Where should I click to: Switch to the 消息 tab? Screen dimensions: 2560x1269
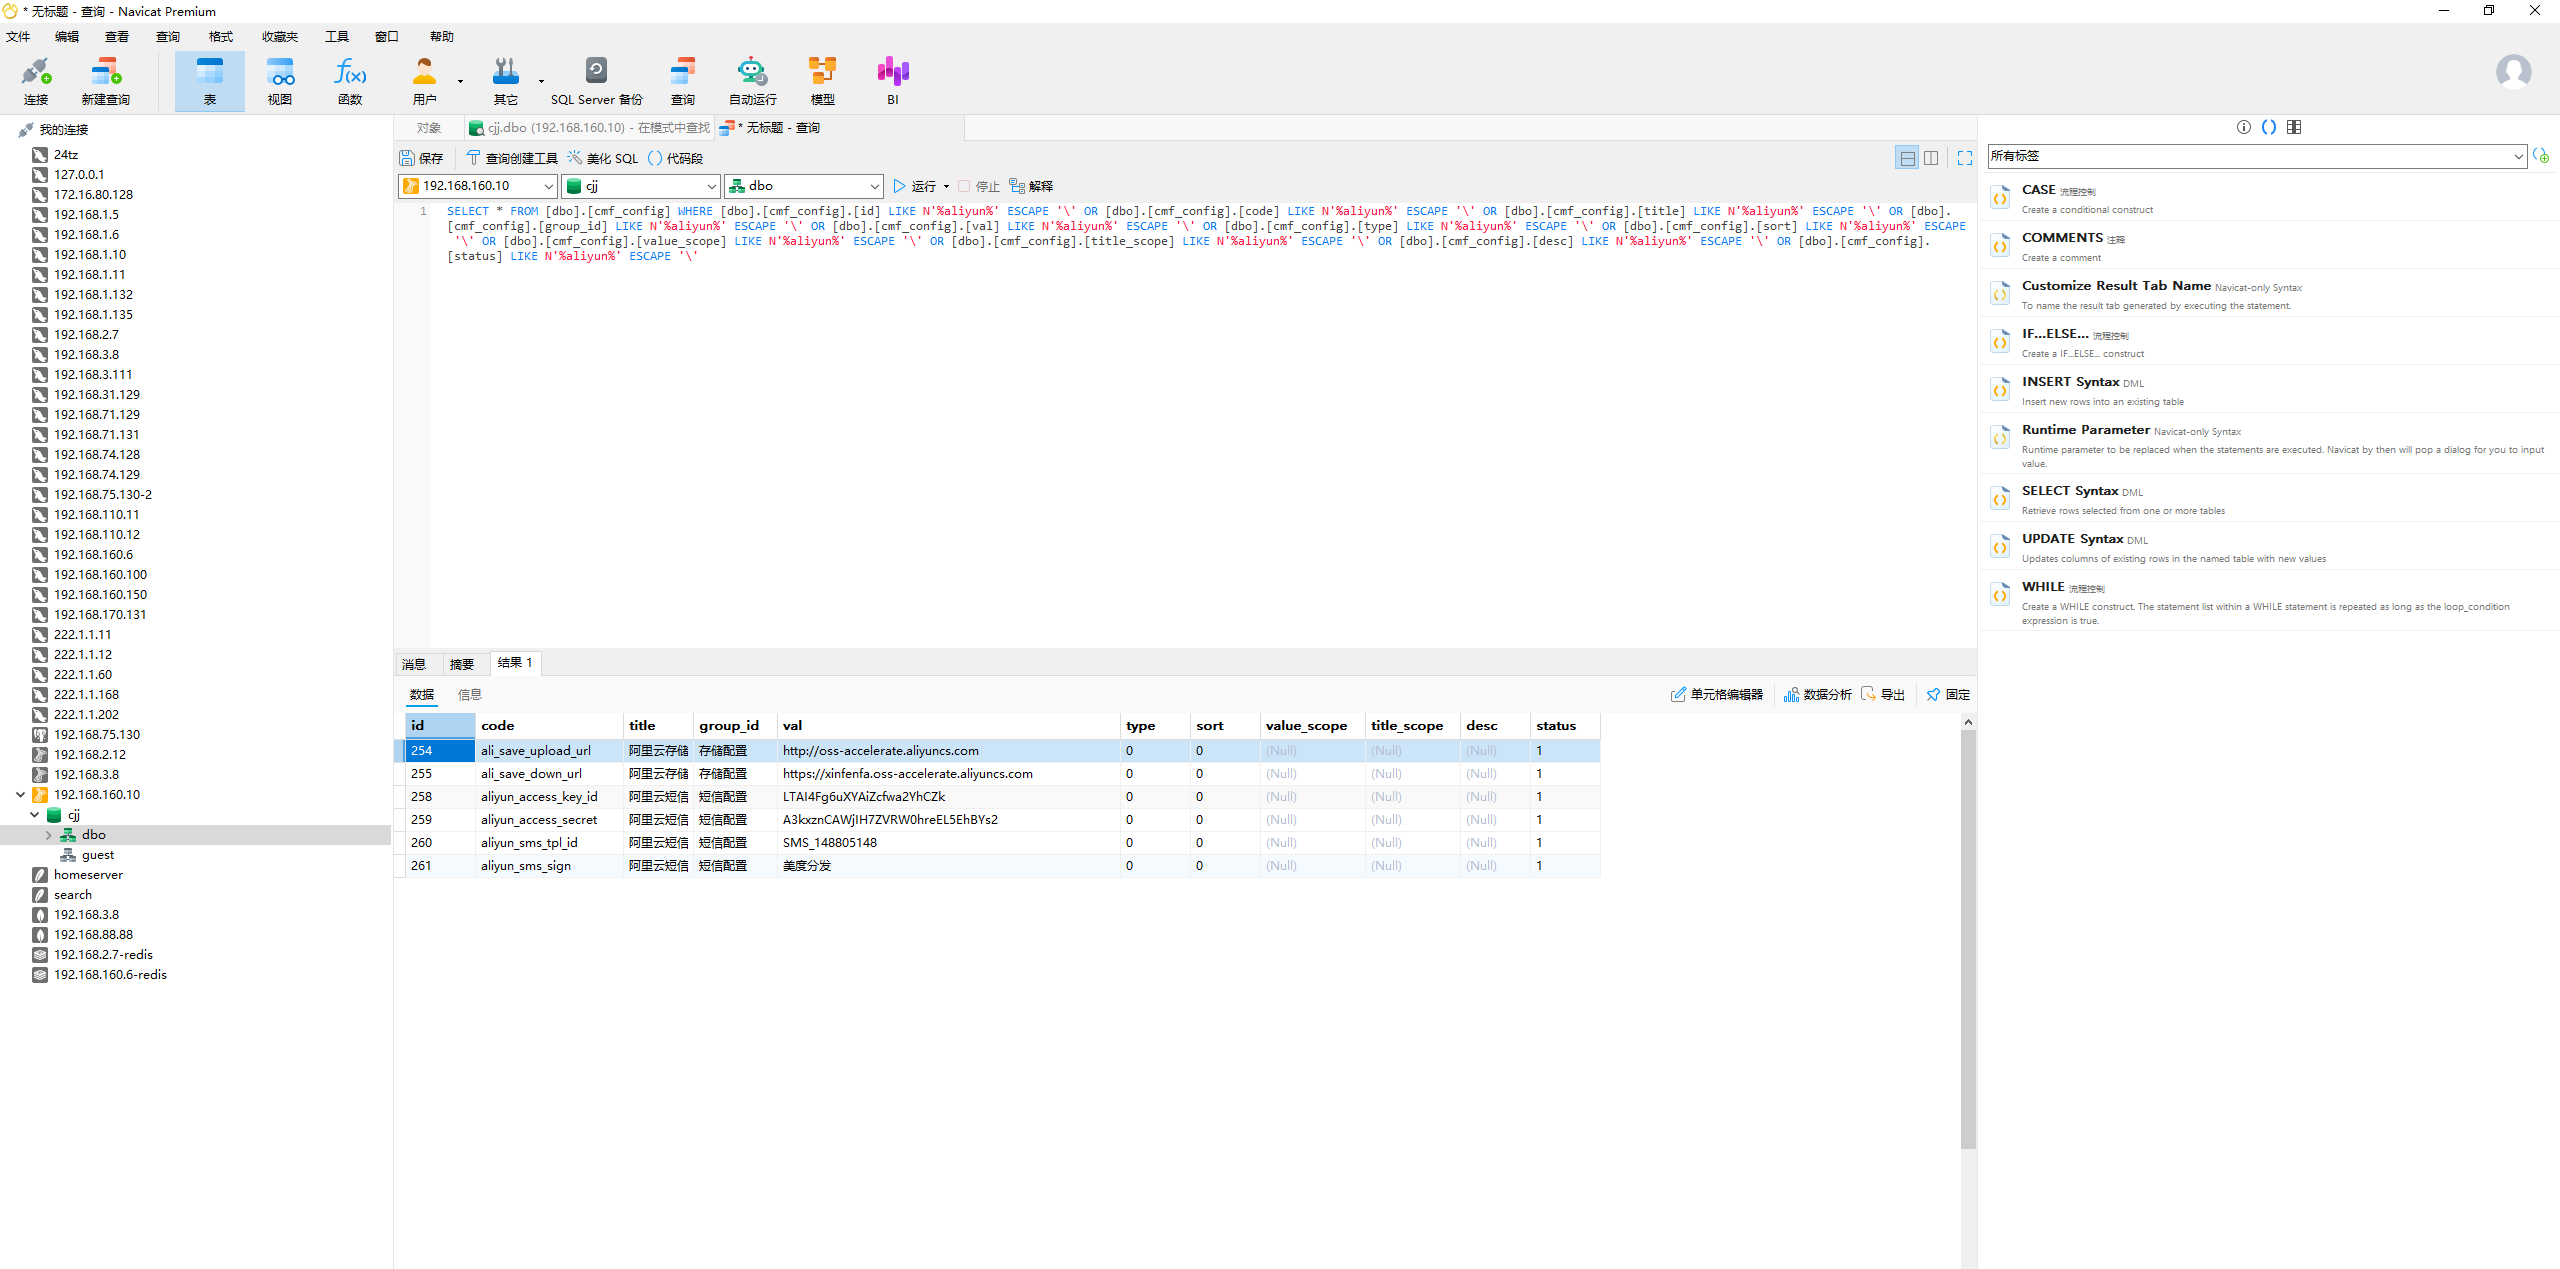point(414,664)
